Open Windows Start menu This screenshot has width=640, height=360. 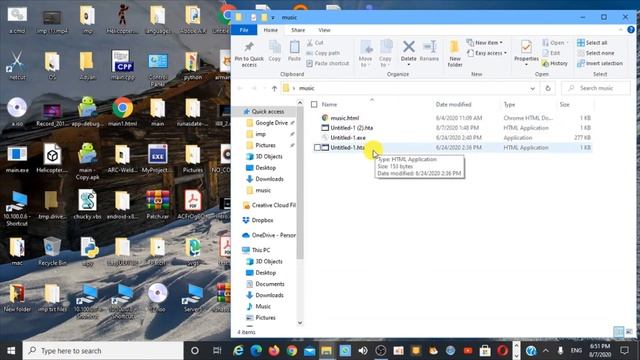[11, 351]
